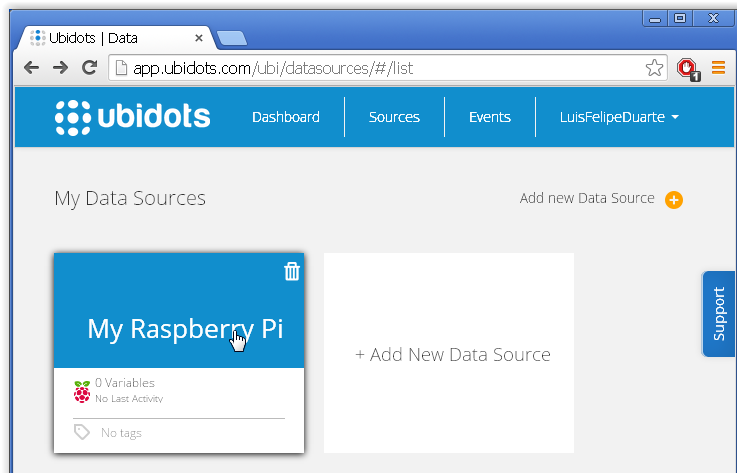Screen dimensions: 738x473
Task: Open the Support side tab
Action: pos(718,313)
